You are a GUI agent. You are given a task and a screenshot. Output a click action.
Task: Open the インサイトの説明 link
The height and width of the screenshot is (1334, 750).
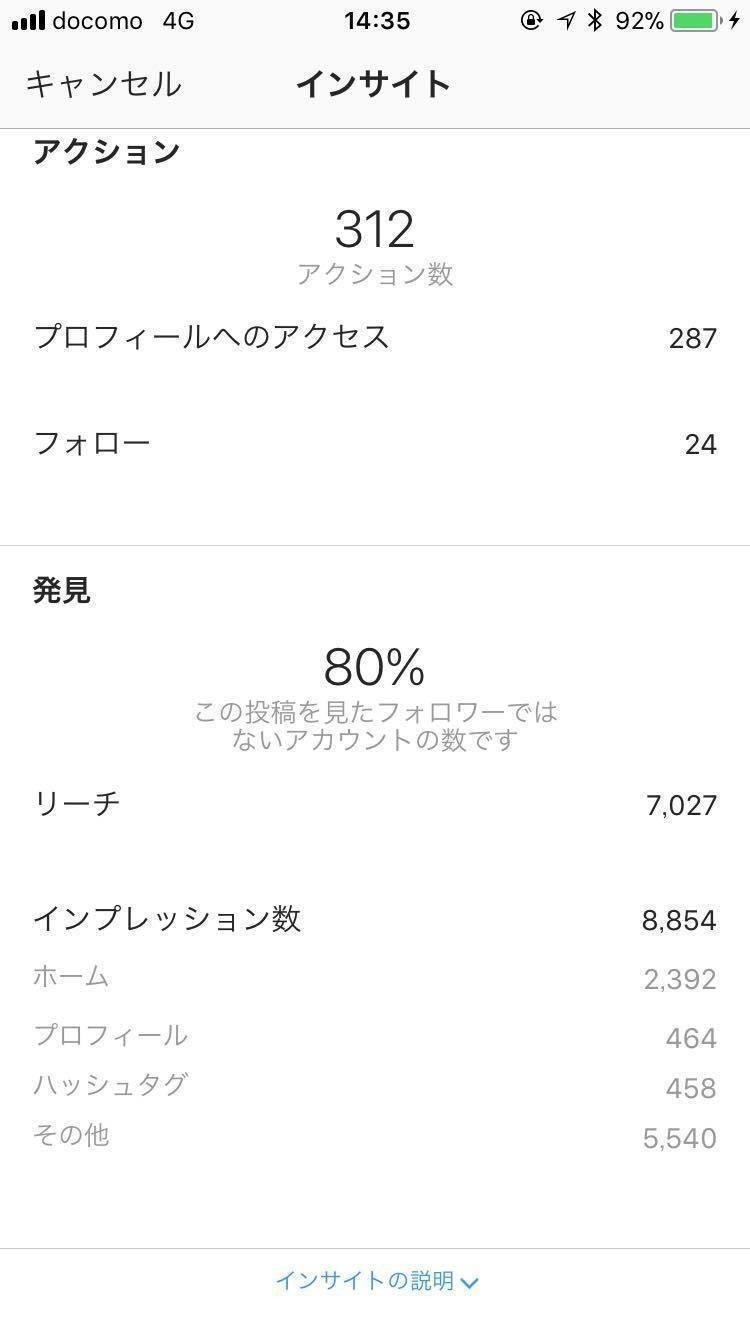click(365, 1281)
